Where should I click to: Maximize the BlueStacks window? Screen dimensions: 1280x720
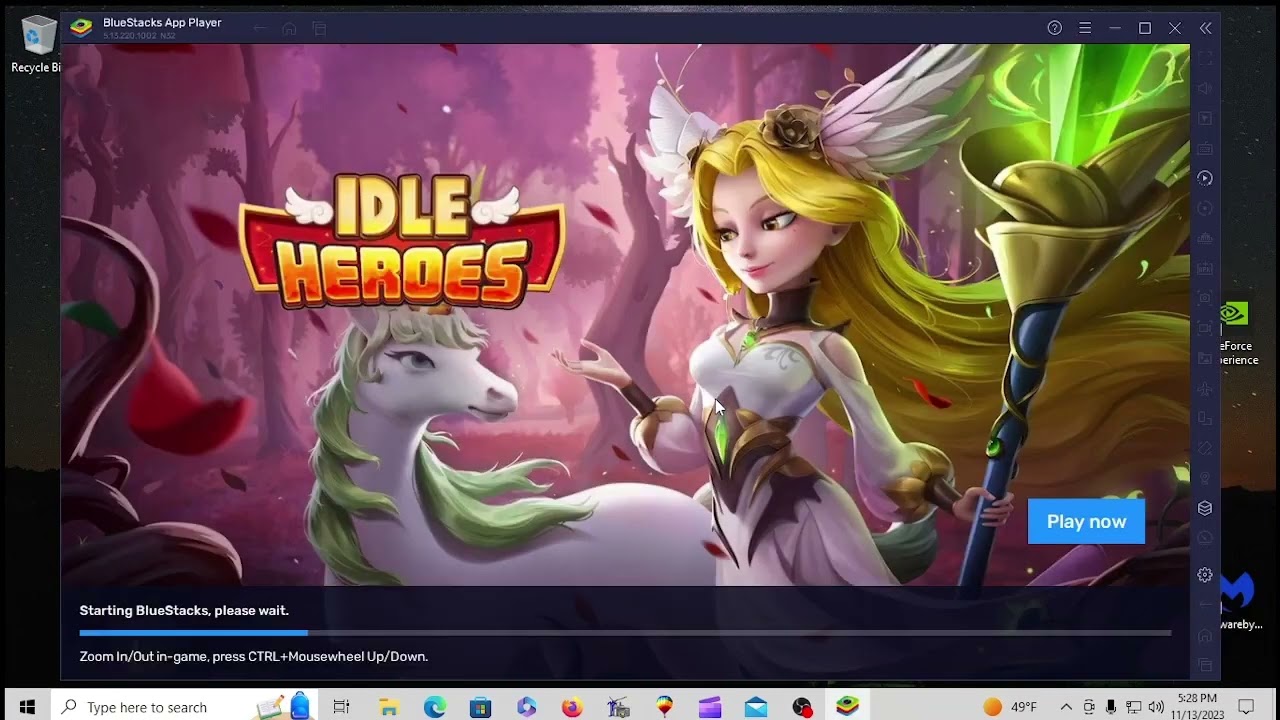1145,28
